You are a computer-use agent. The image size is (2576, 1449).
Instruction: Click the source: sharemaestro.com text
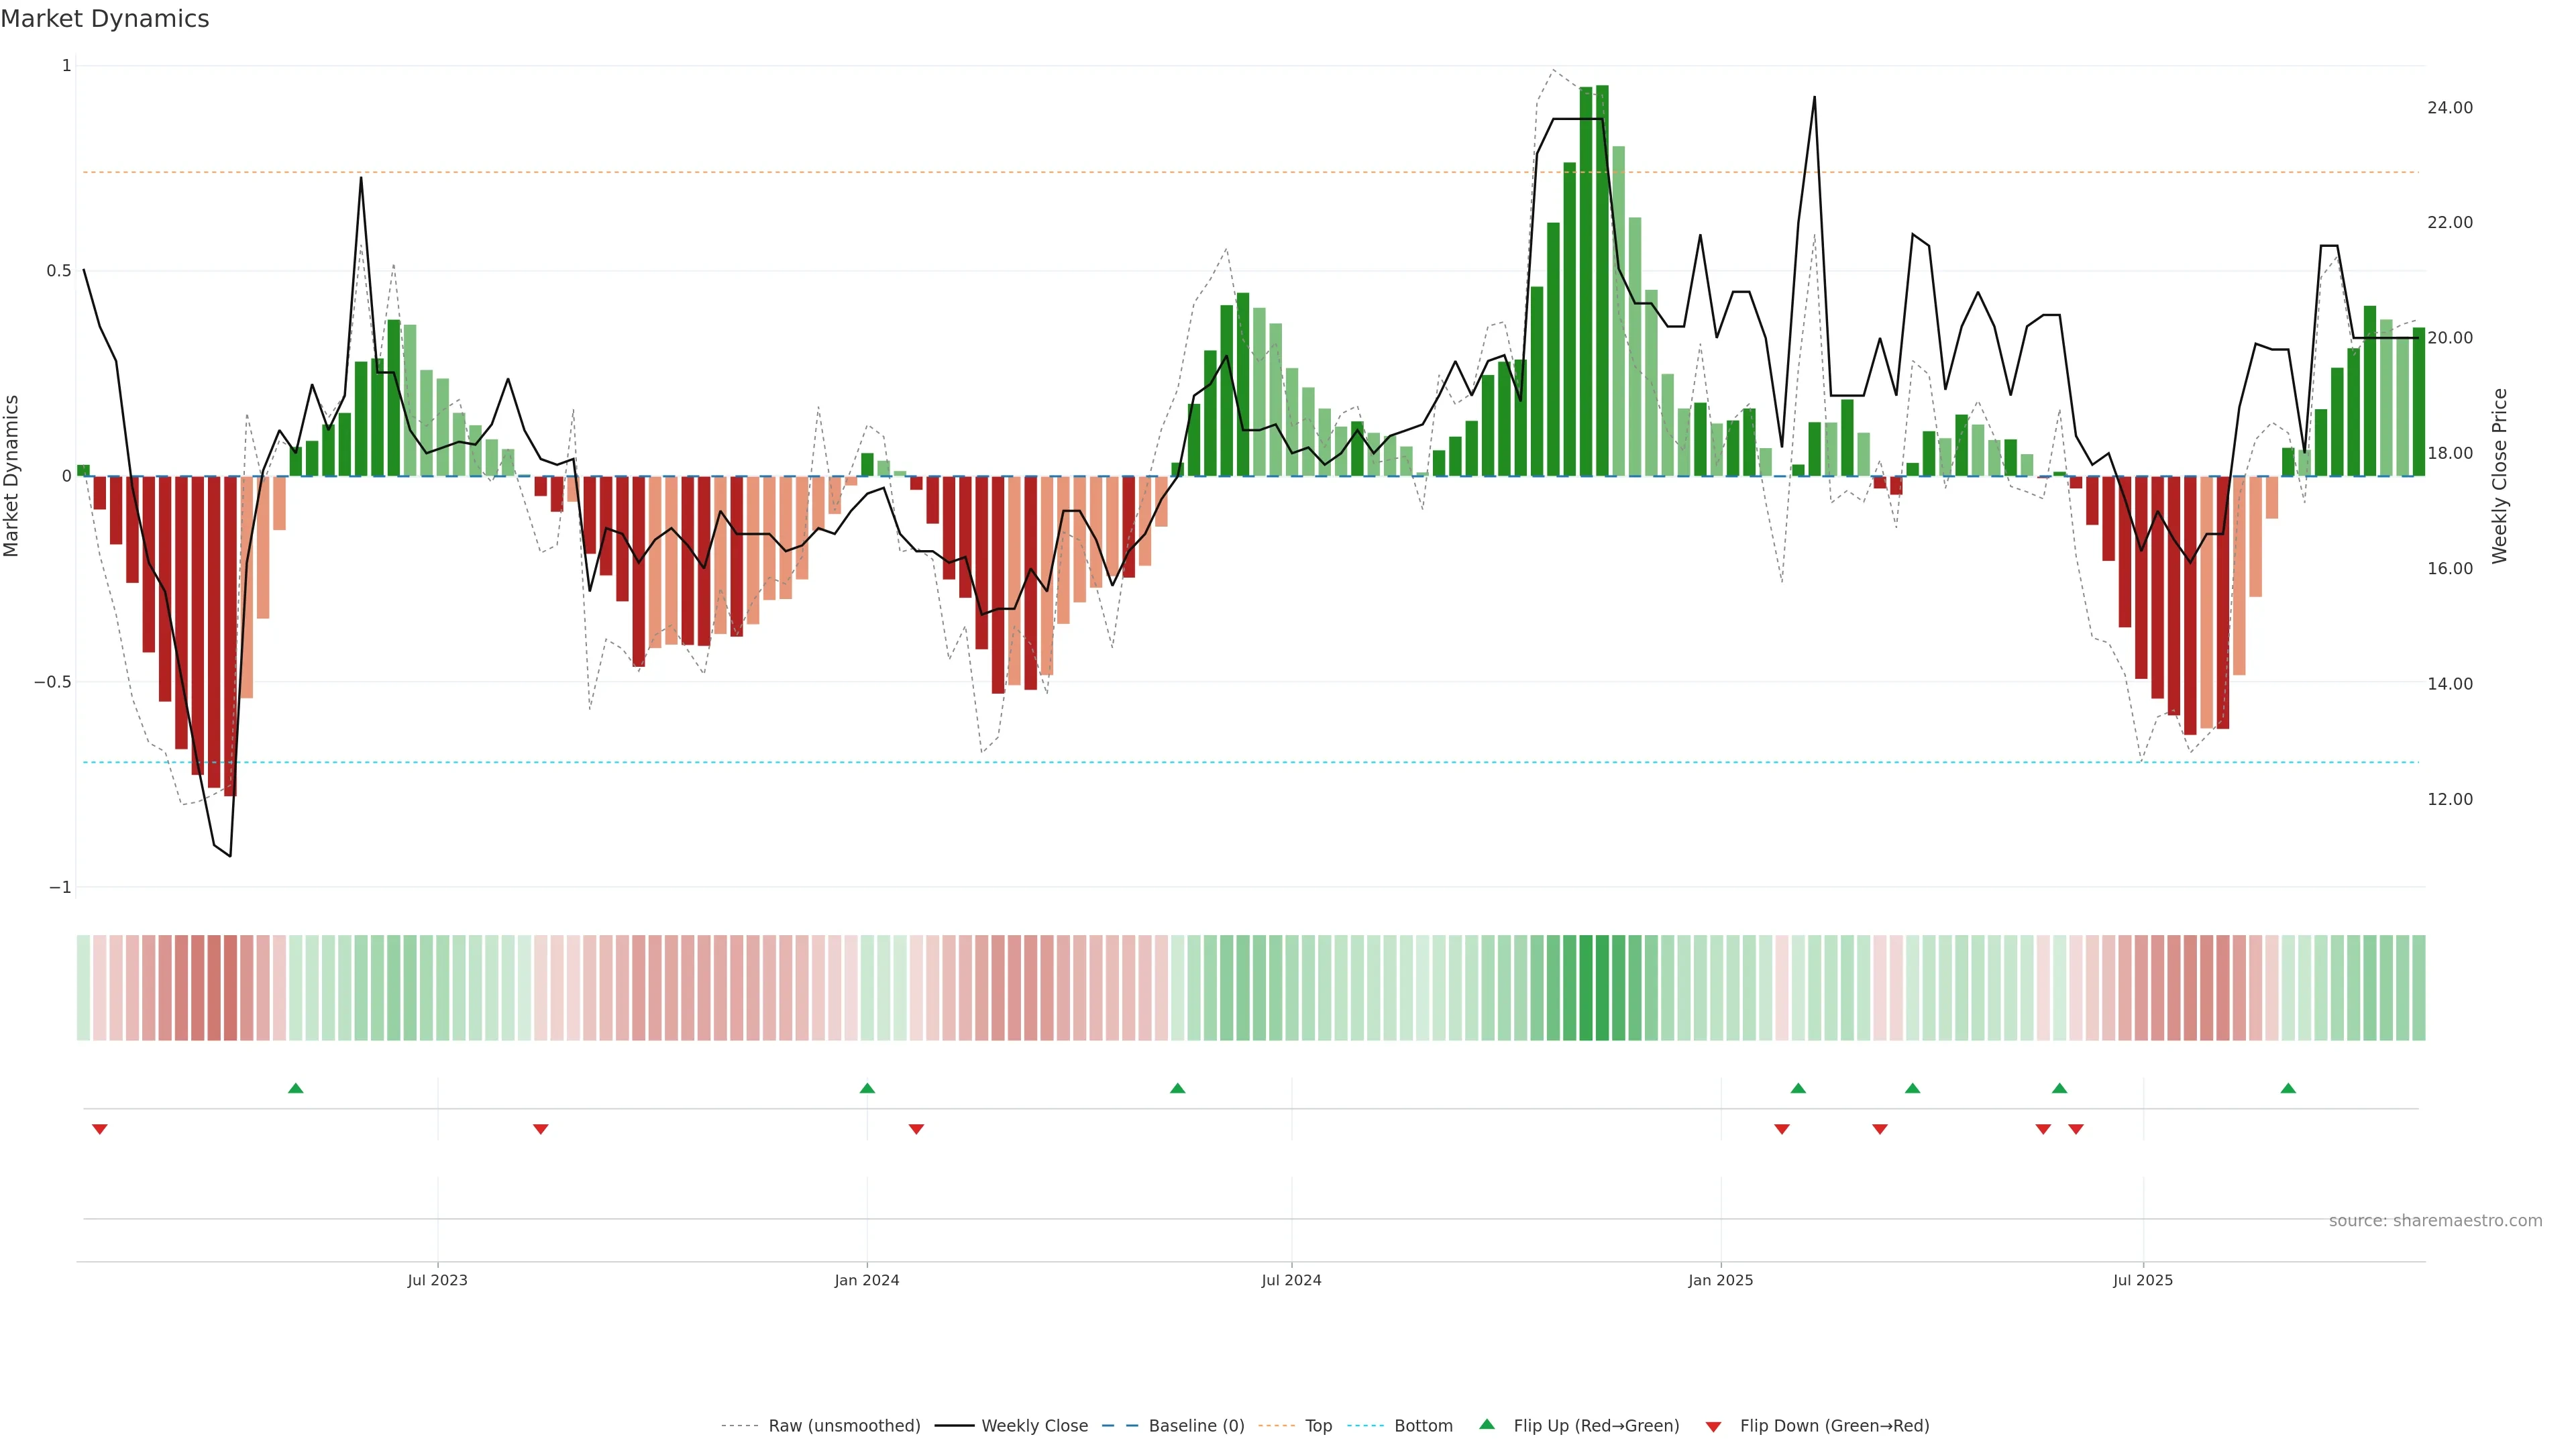coord(2435,1220)
